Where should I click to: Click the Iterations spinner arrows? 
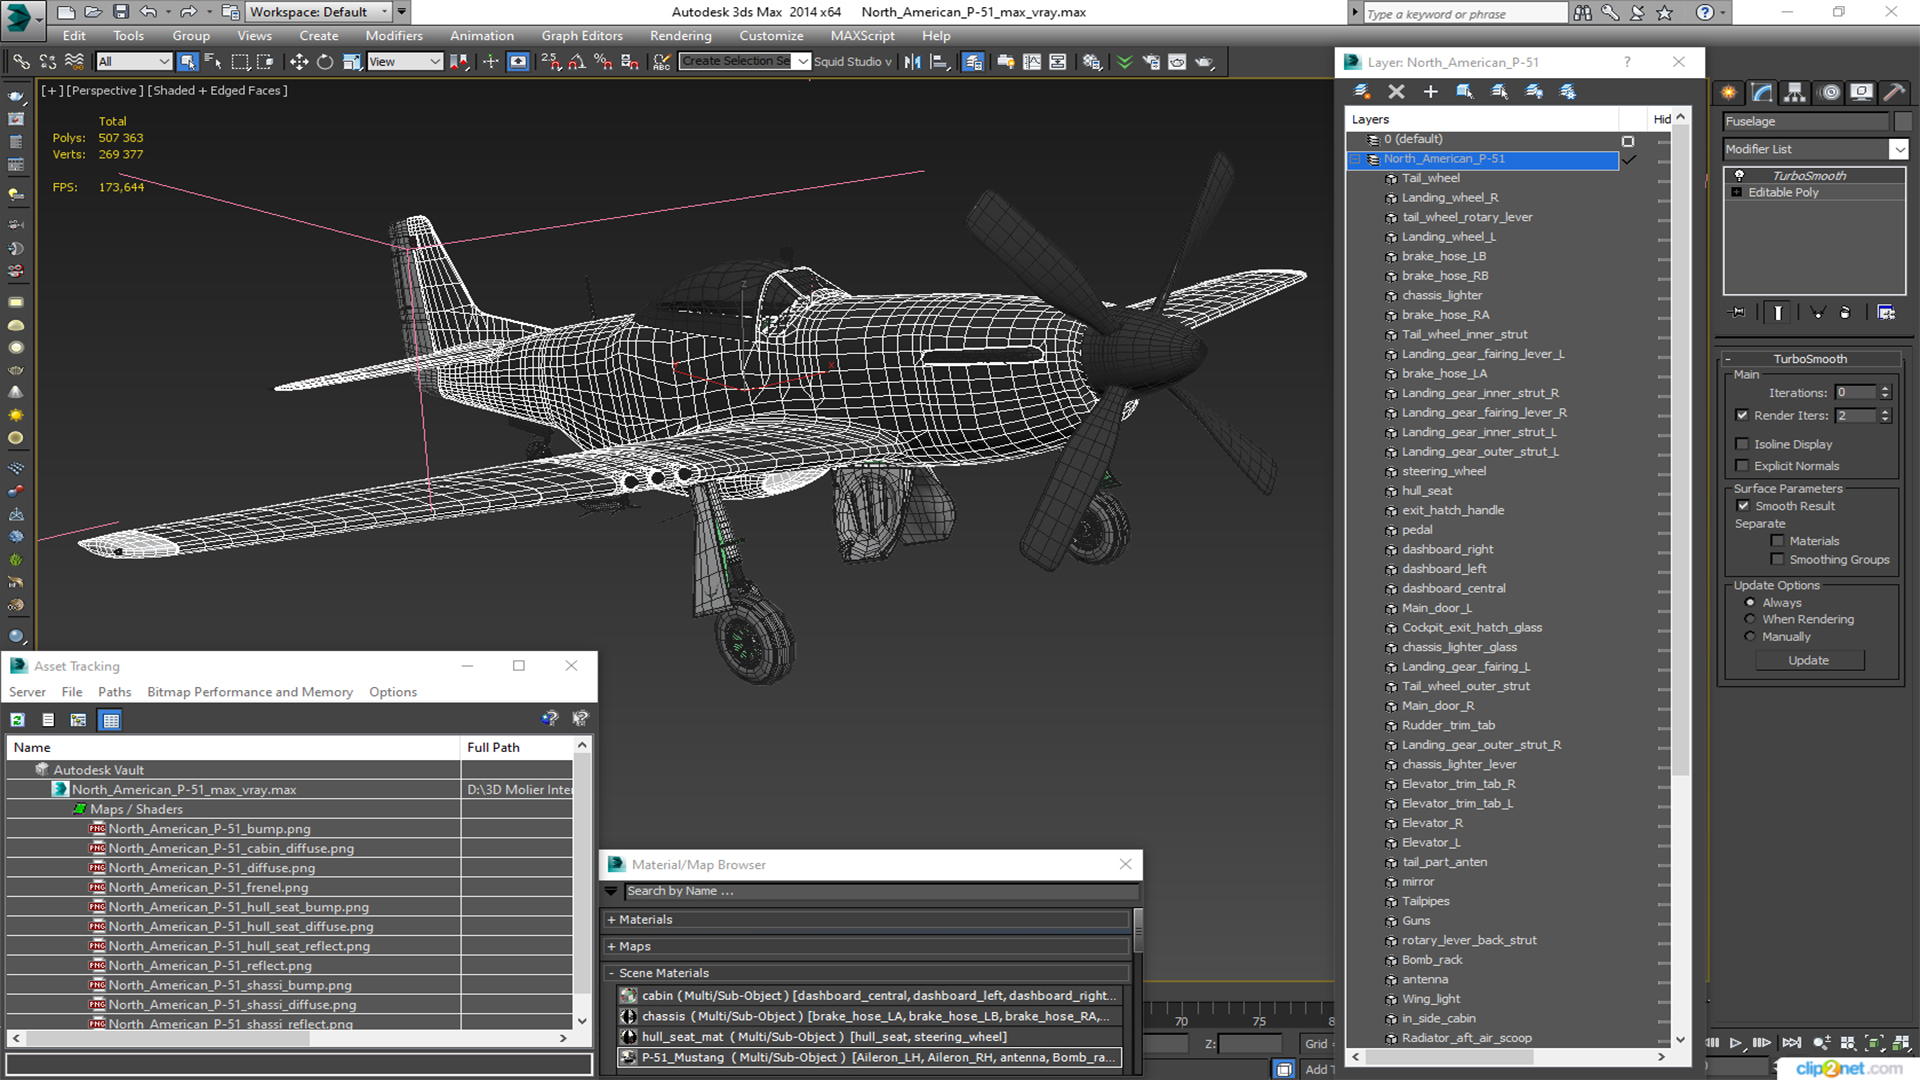tap(1885, 393)
